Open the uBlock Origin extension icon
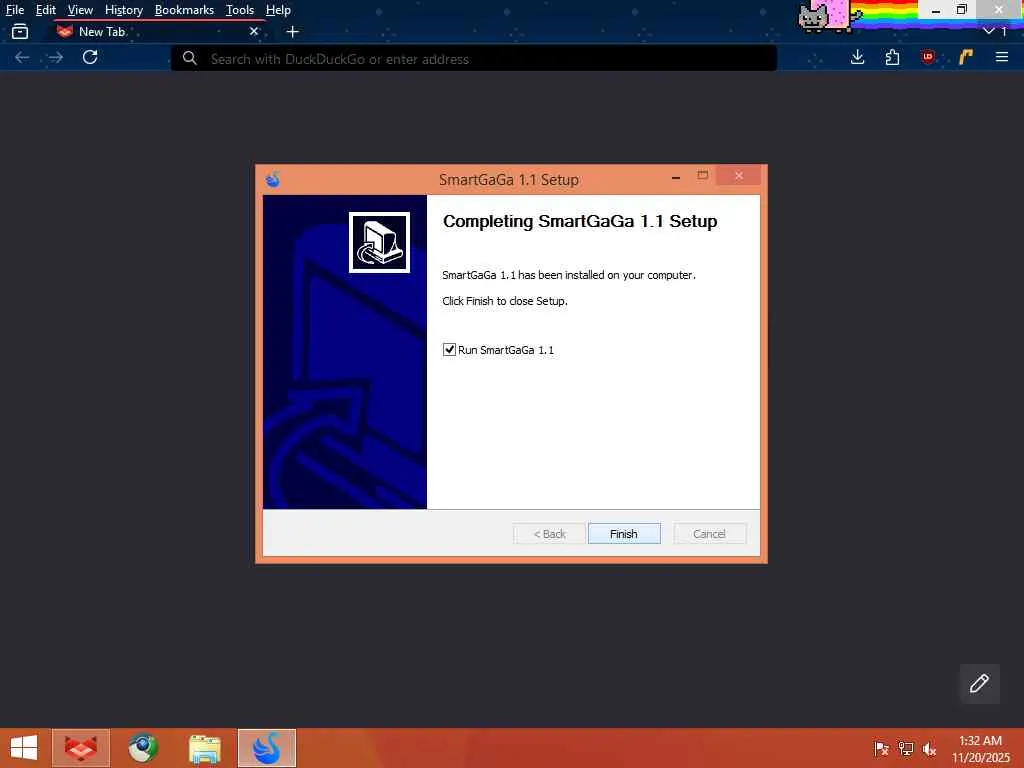1024x768 pixels. pos(928,57)
